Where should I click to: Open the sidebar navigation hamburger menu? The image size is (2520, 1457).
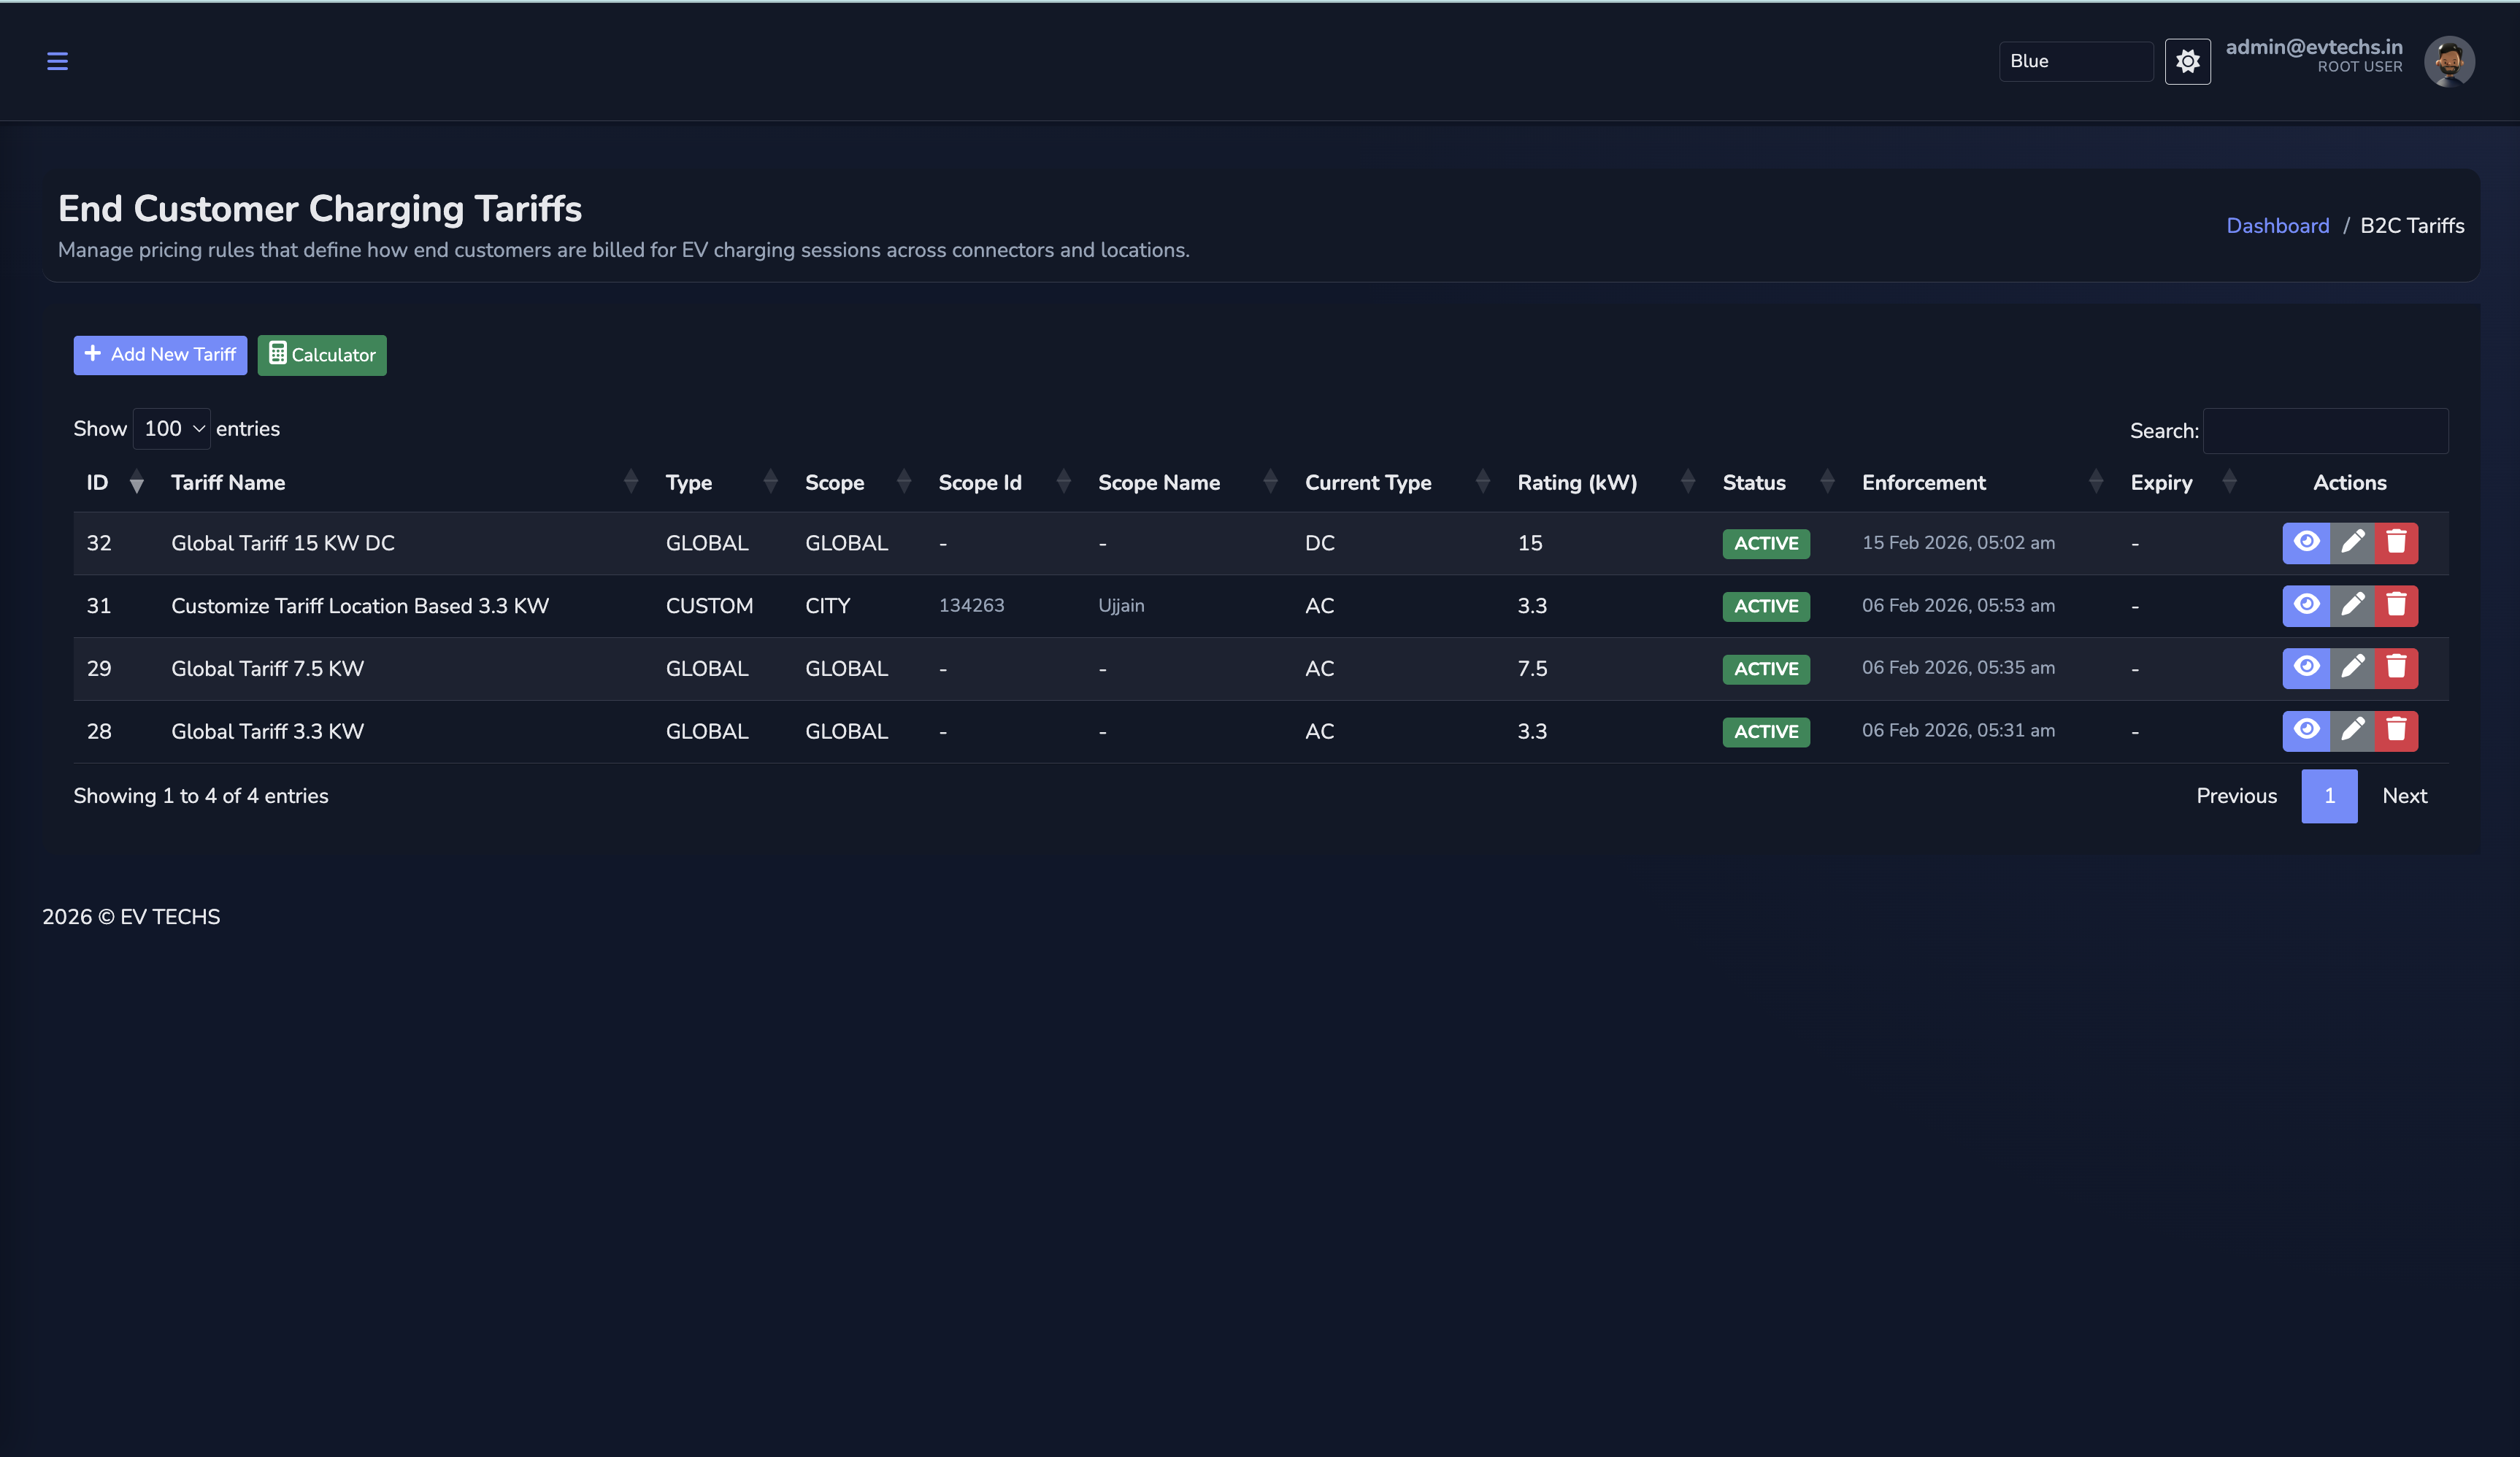coord(57,61)
